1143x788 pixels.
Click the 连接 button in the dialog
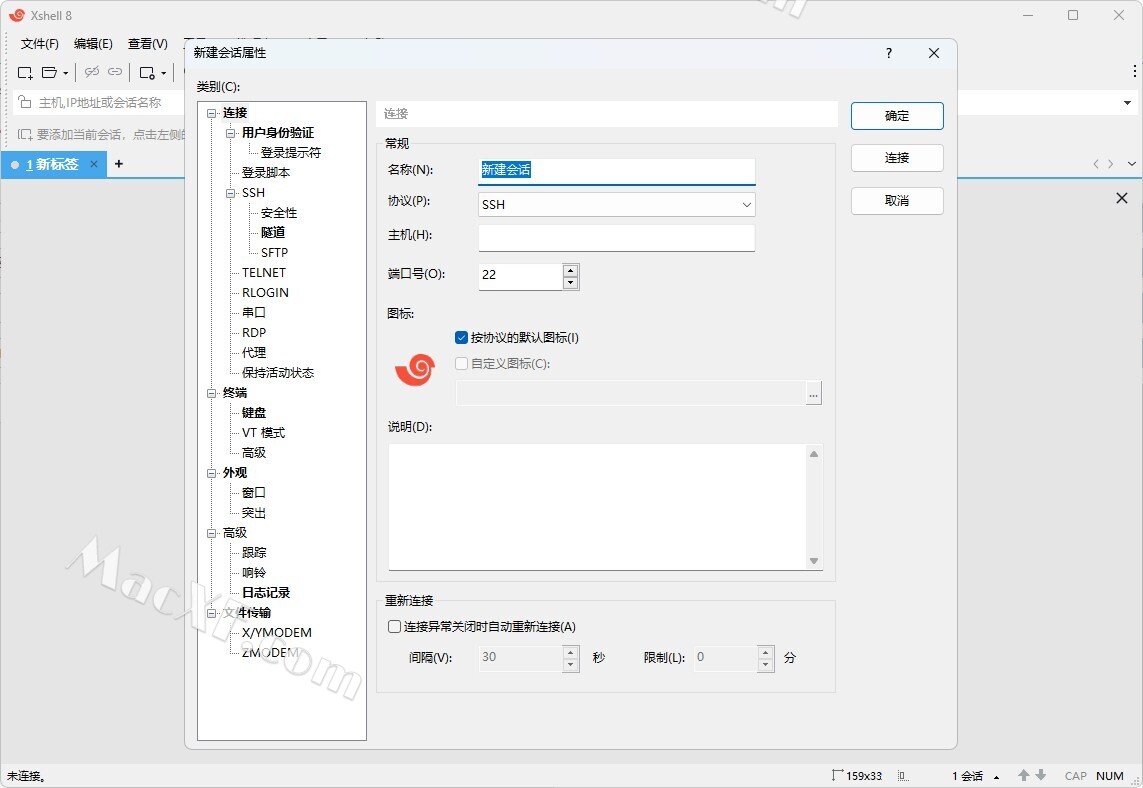click(x=897, y=158)
